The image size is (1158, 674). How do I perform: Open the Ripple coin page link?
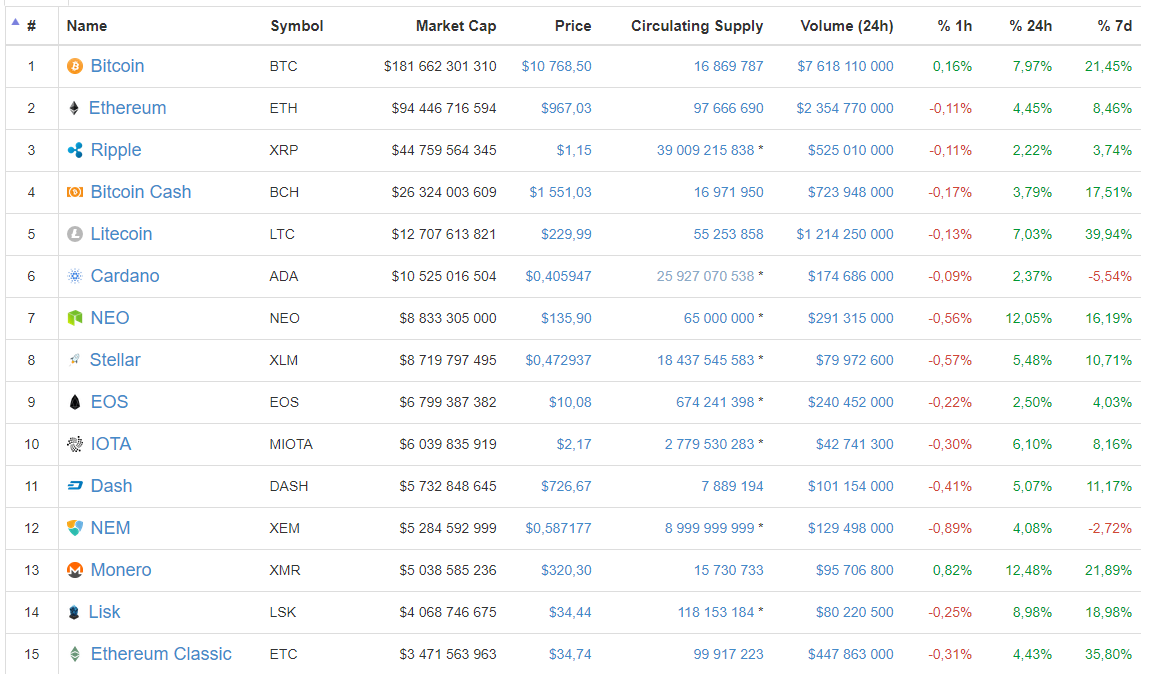116,150
